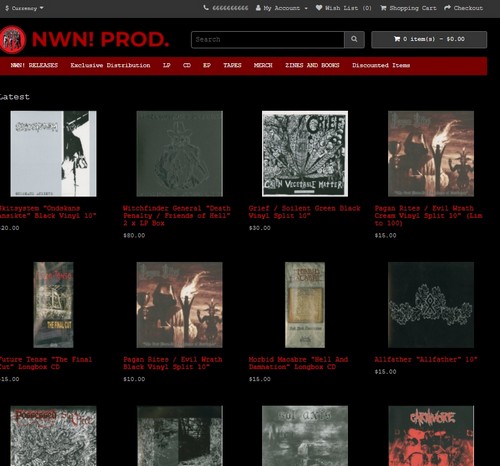Click the NWN! PROD. logo emblem
Image resolution: width=500 pixels, height=466 pixels.
[x=13, y=40]
